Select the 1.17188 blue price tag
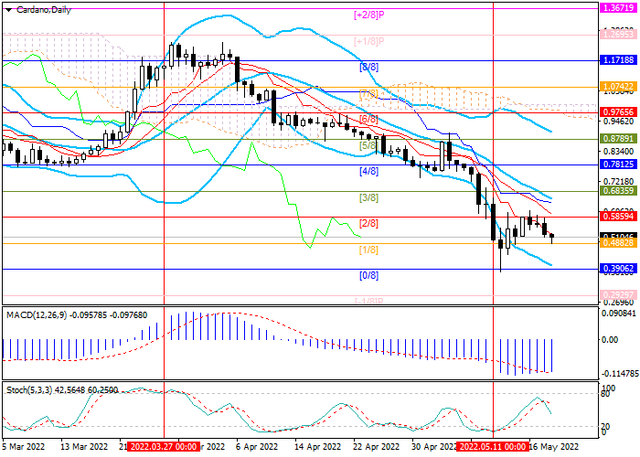Screen dimensions: 640x457 pyautogui.click(x=619, y=61)
